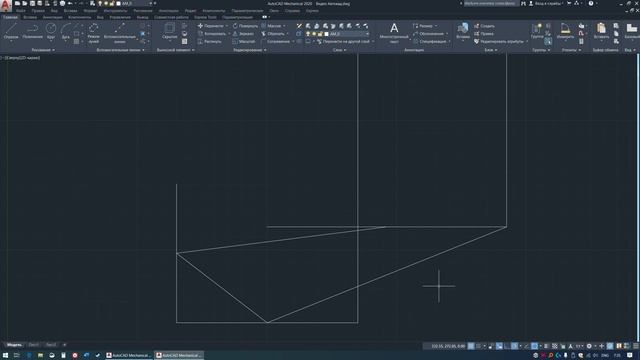Toggle transparency display in status bar

555,346
